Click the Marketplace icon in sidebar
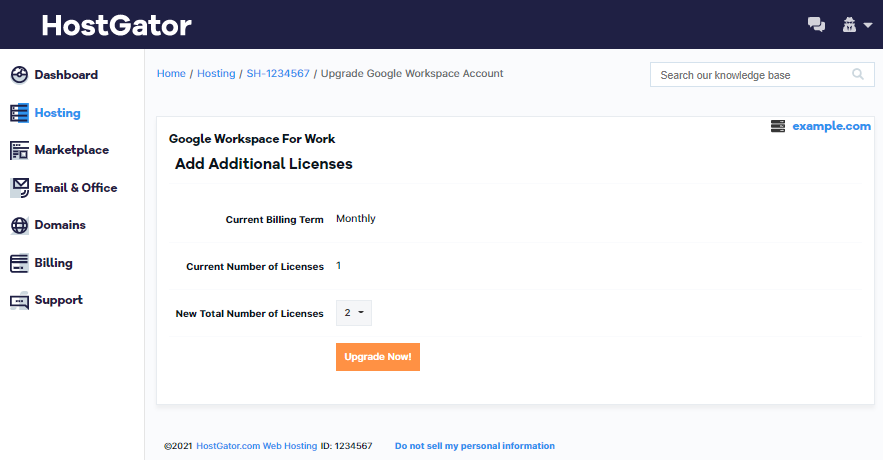 (x=19, y=150)
